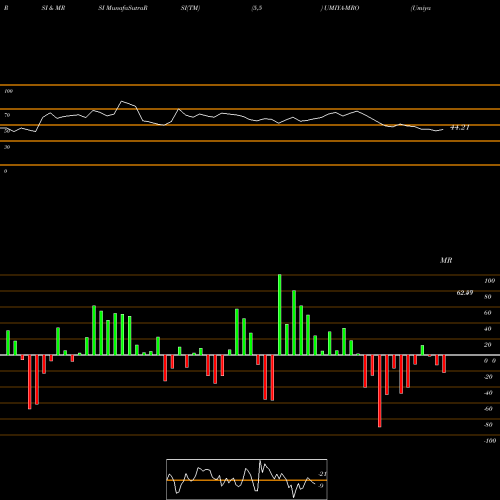The height and width of the screenshot is (500, 500).
Task: Click the MR axis label 20
Action: (x=488, y=345)
